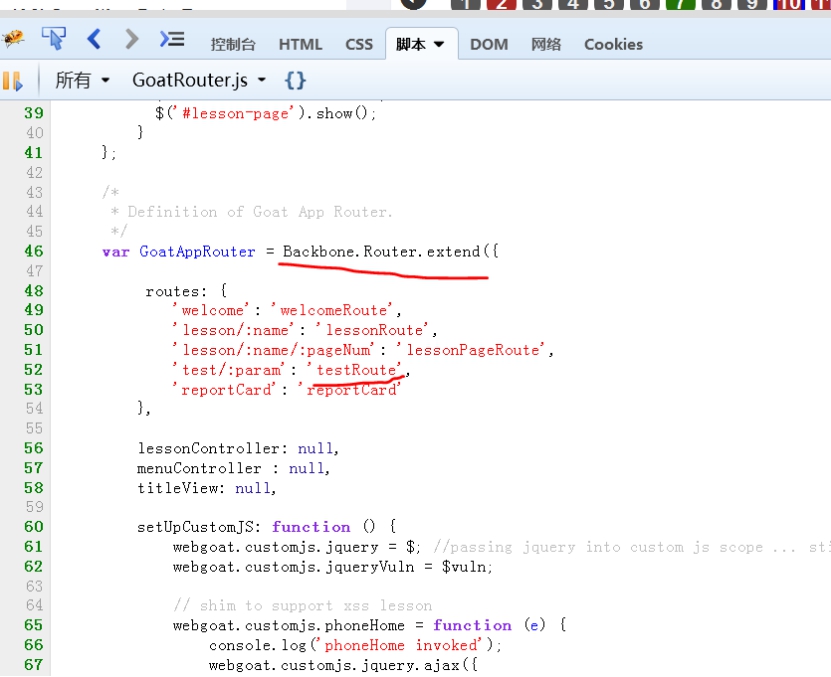The image size is (831, 677).
Task: Click "webgoat.customjs.jquery.ajax({" line
Action: [343, 665]
